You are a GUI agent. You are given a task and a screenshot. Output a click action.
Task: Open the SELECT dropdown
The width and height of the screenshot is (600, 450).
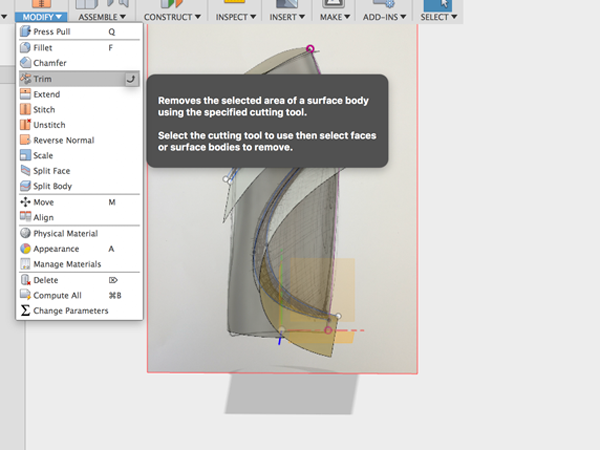(x=439, y=17)
